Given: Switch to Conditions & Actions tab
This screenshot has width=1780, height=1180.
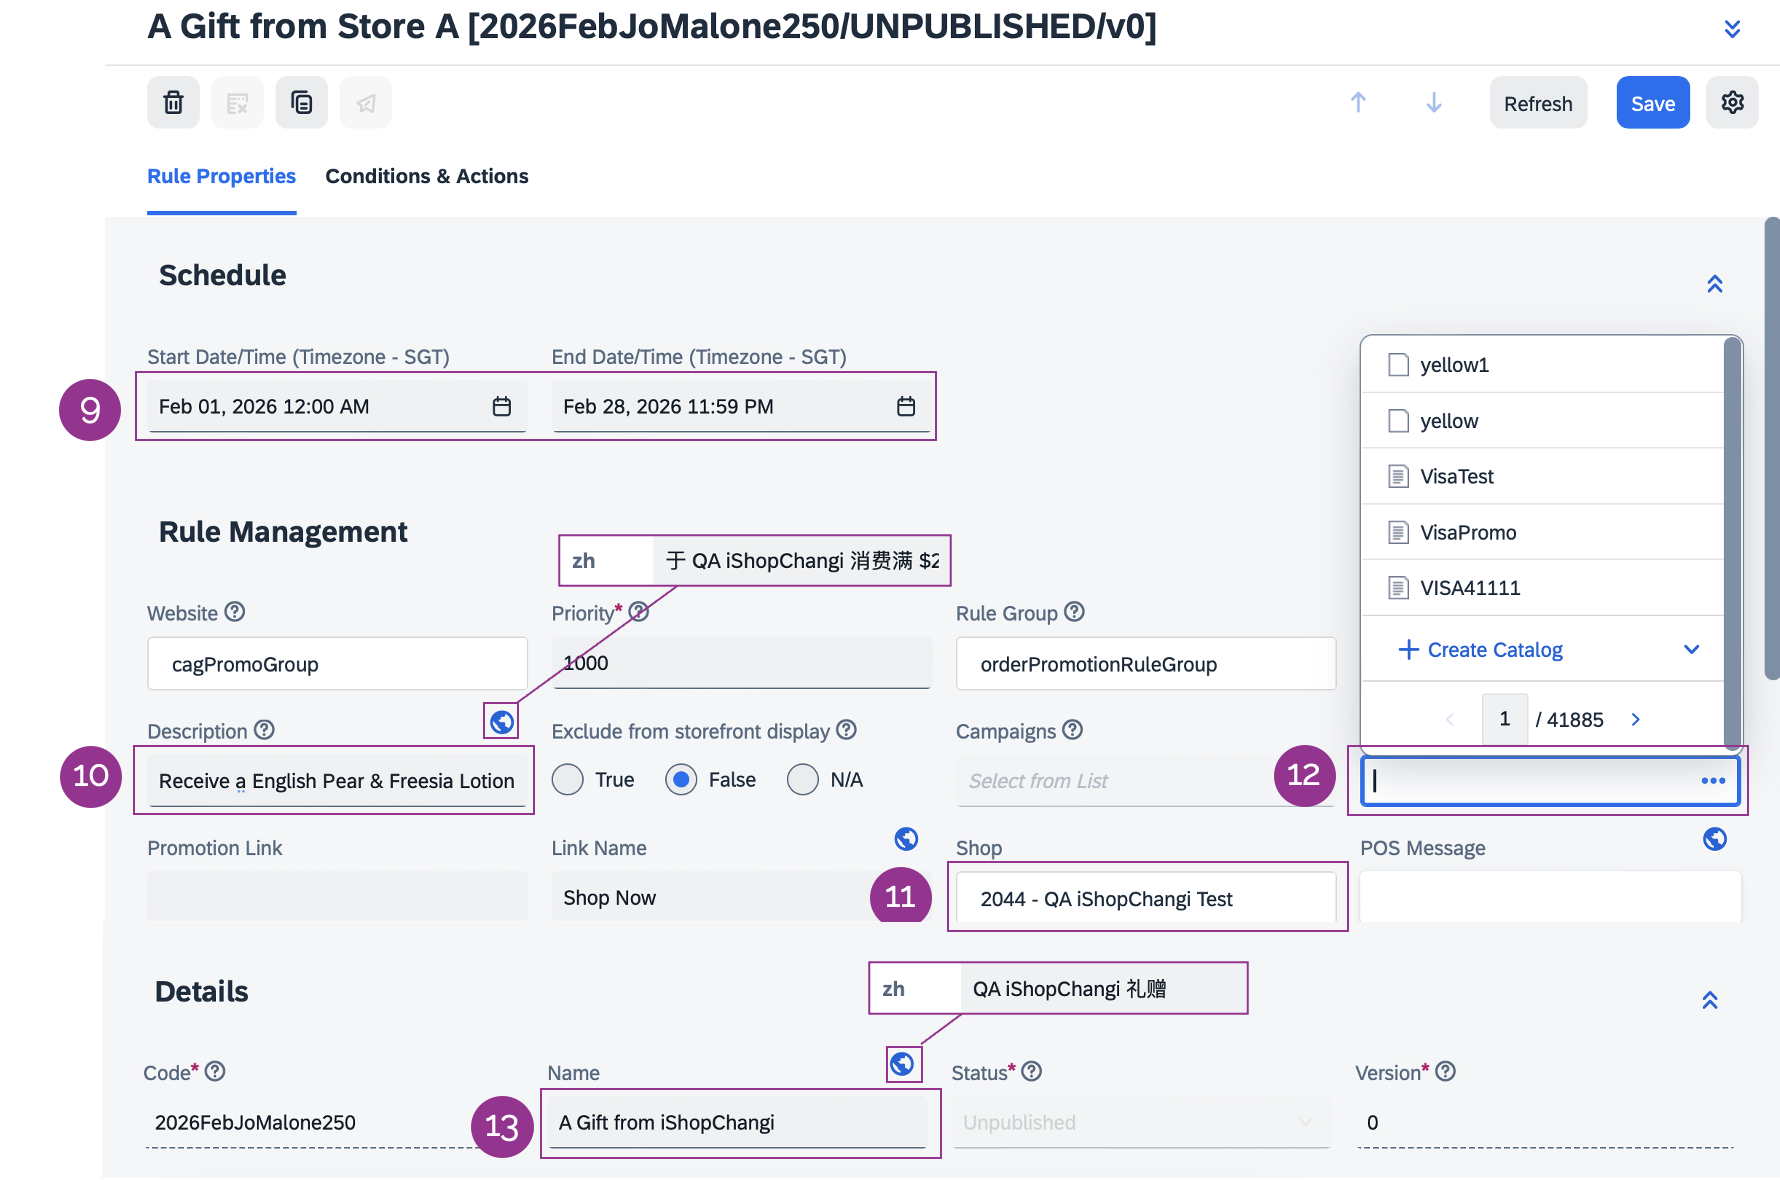Looking at the screenshot, I should pyautogui.click(x=427, y=176).
